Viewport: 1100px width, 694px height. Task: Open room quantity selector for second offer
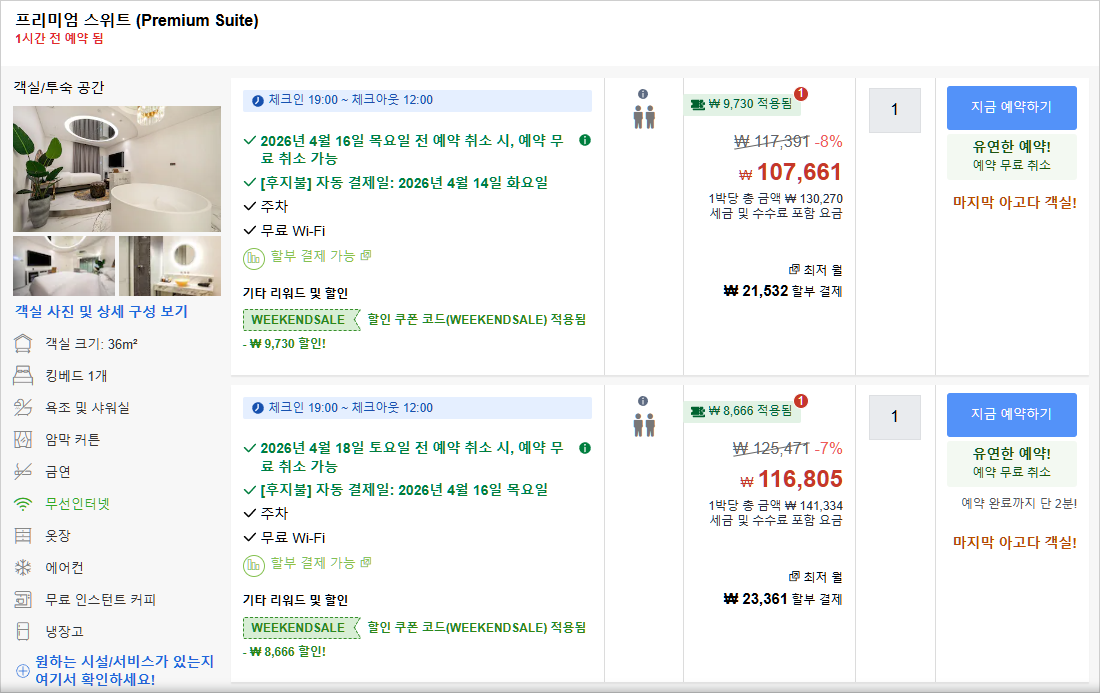[894, 417]
